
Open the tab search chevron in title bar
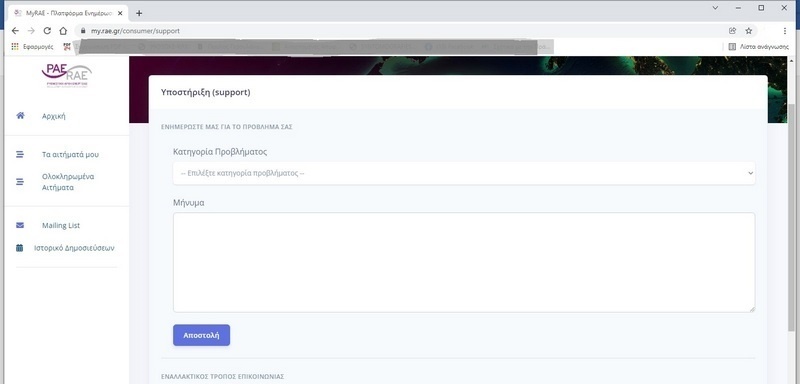coord(715,8)
